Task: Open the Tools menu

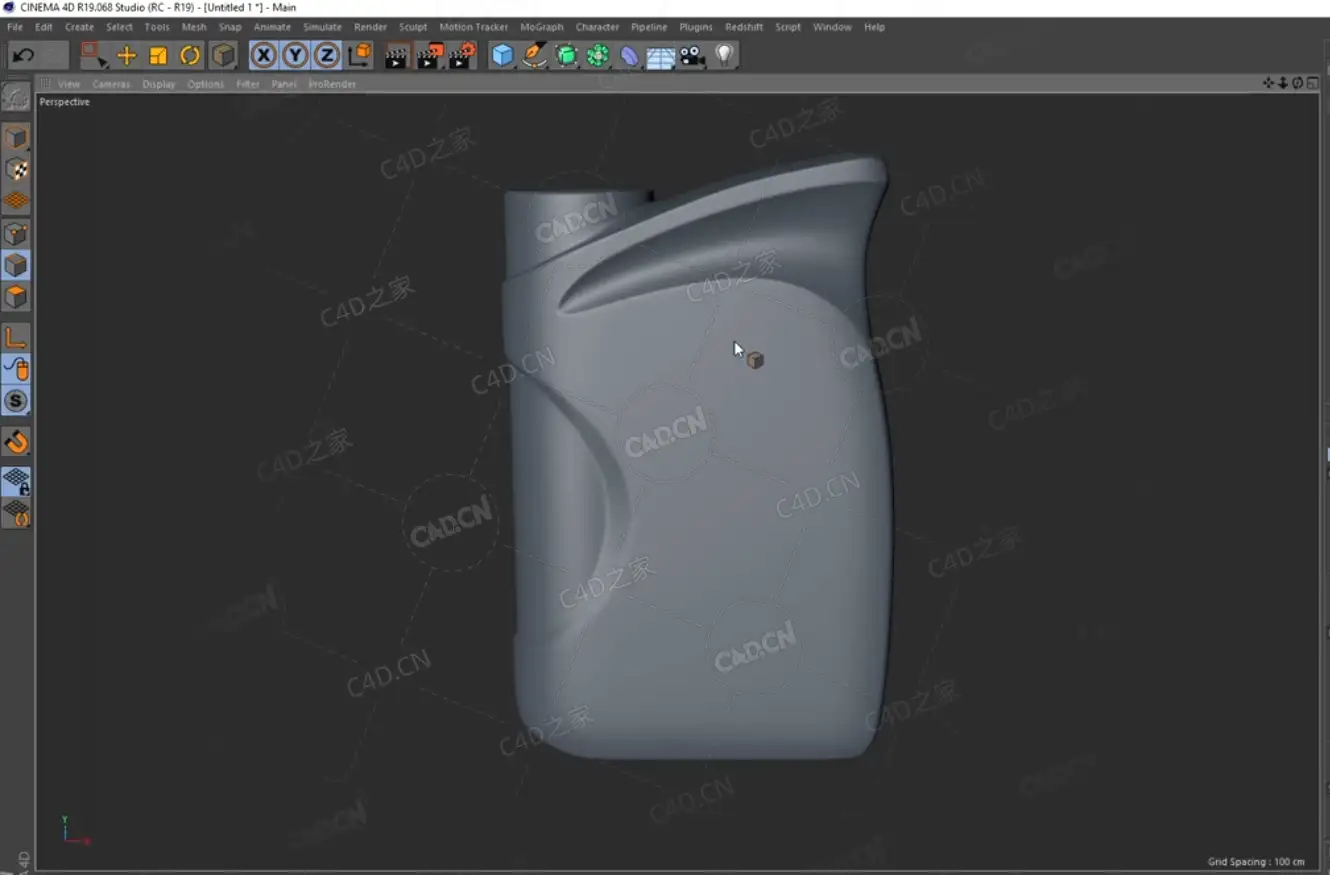Action: (157, 27)
